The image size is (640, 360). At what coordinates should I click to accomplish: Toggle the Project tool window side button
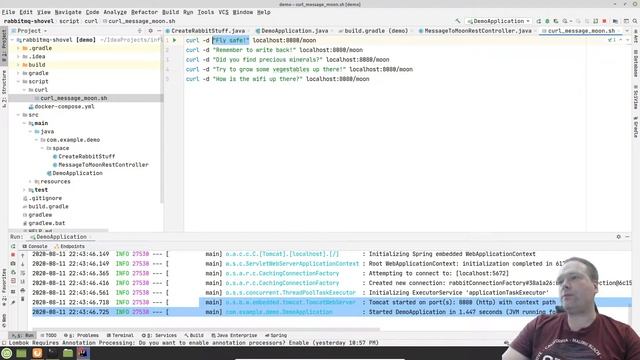coord(4,45)
